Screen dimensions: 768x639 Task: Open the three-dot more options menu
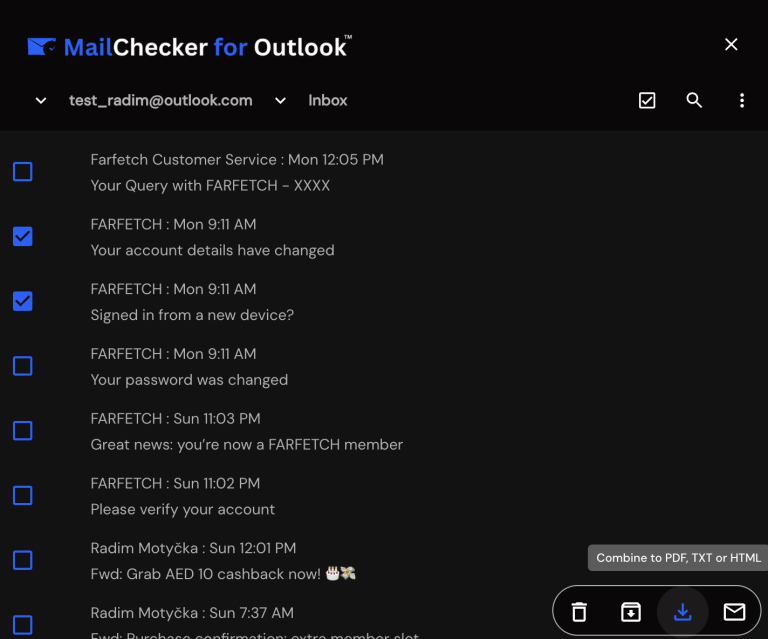[x=742, y=100]
